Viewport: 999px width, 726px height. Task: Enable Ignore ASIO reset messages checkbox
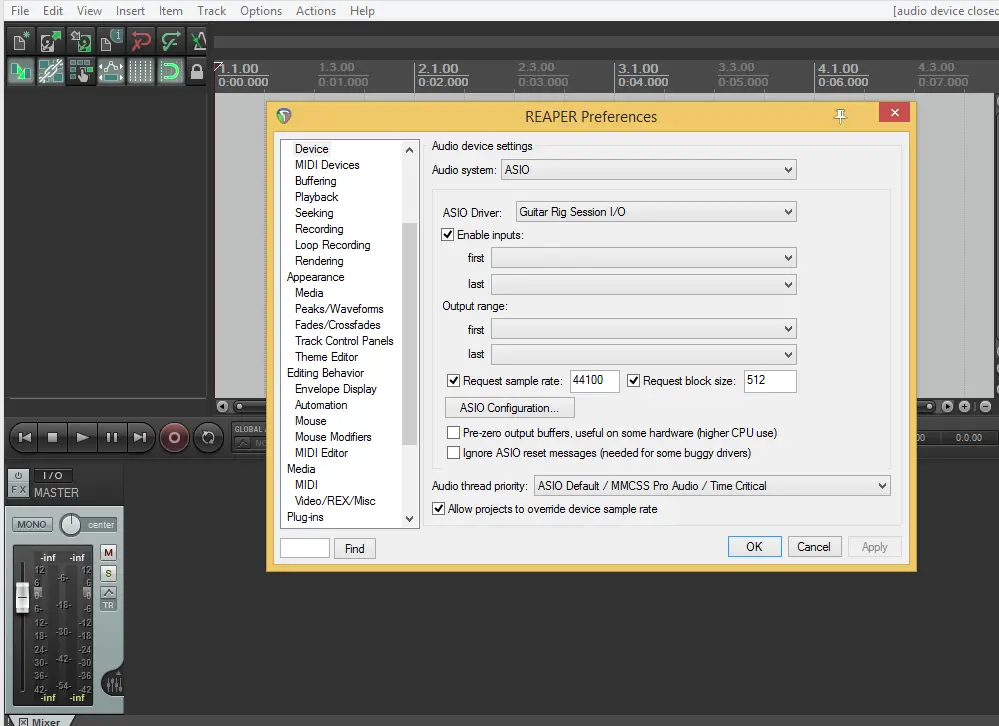tap(454, 453)
